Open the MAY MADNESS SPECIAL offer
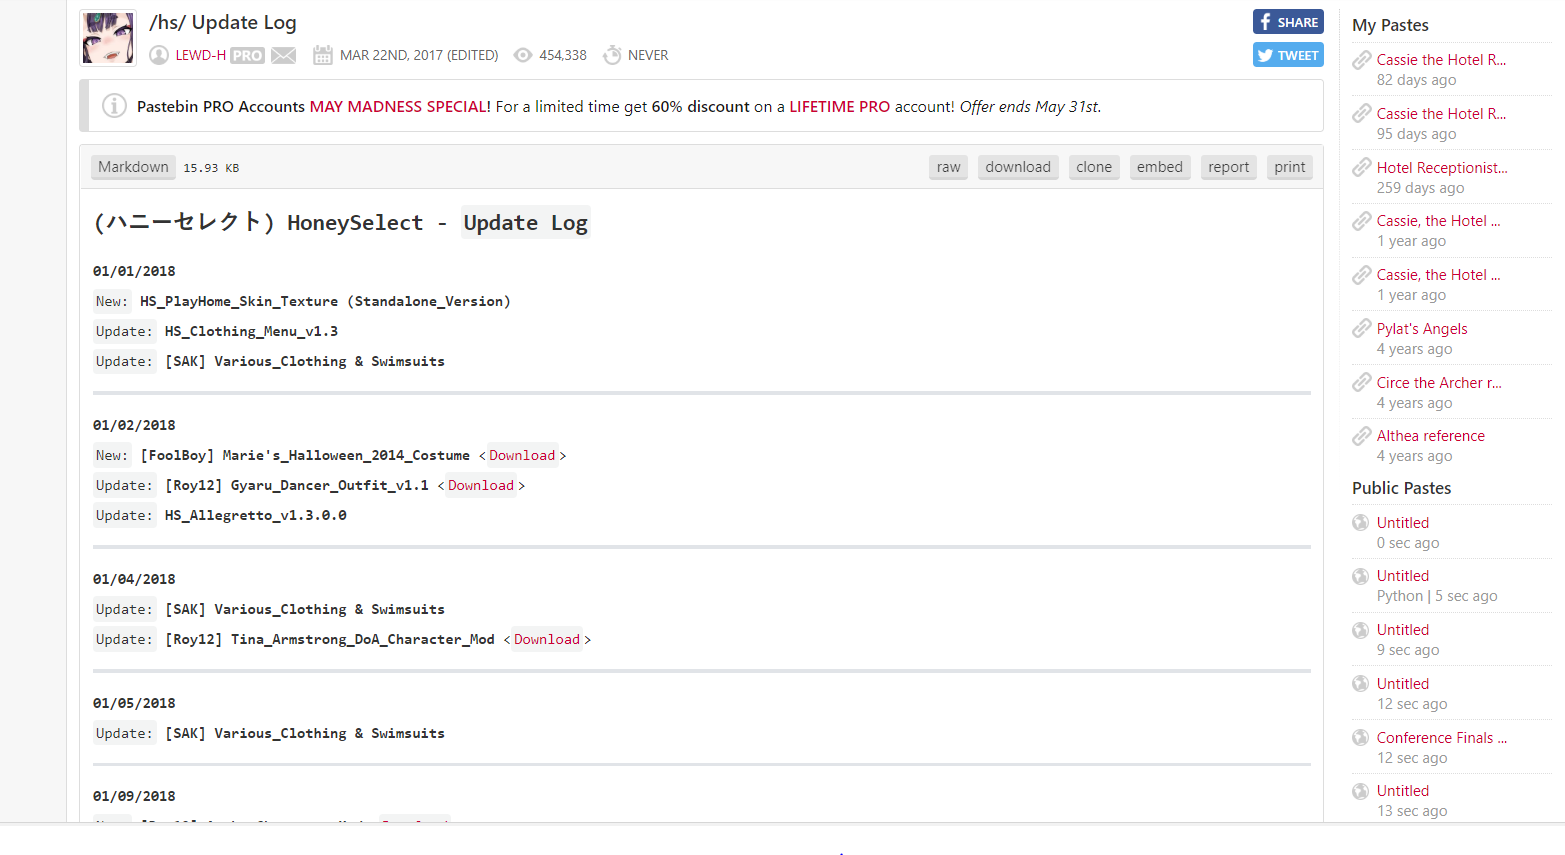The image size is (1565, 855). click(400, 106)
